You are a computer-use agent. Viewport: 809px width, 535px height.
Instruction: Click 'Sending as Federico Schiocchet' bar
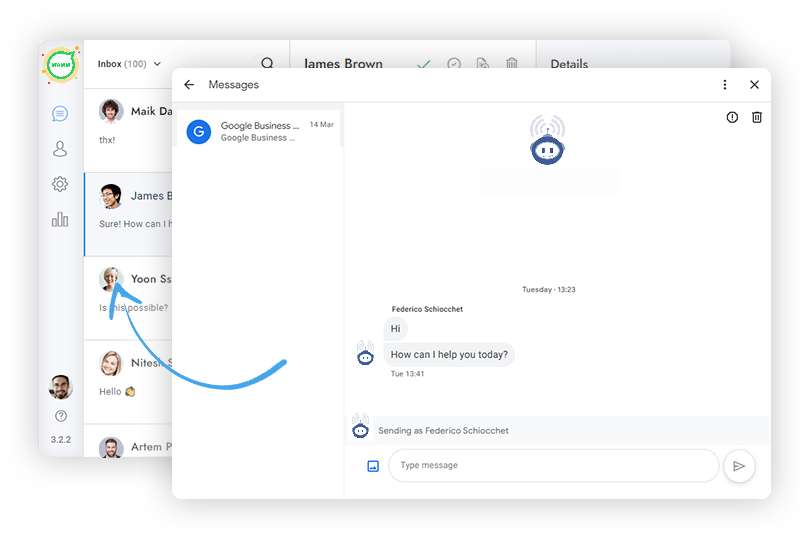point(558,430)
